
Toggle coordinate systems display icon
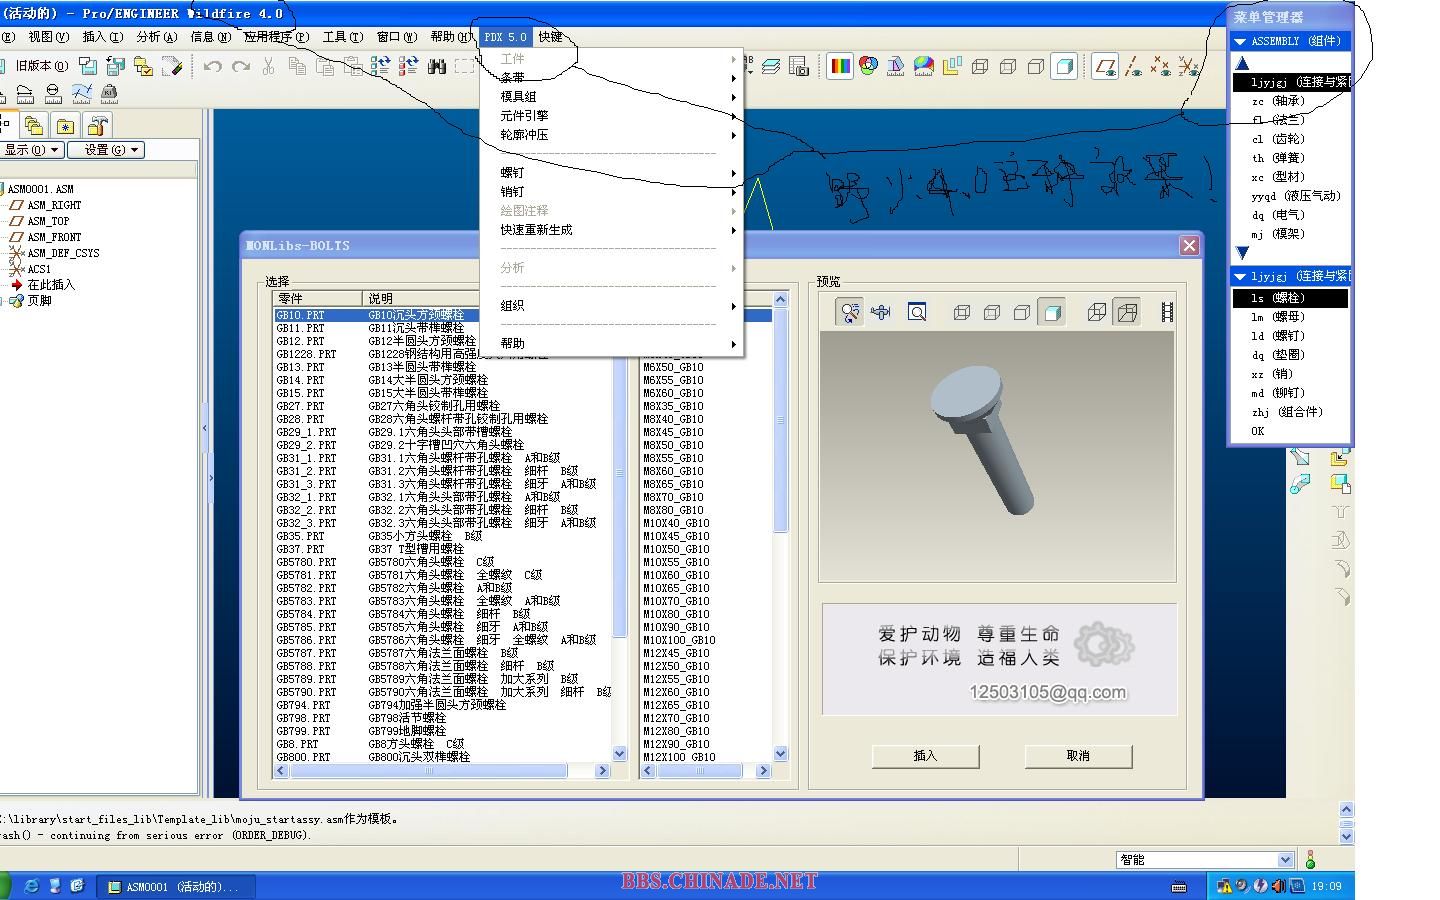[x=1188, y=67]
